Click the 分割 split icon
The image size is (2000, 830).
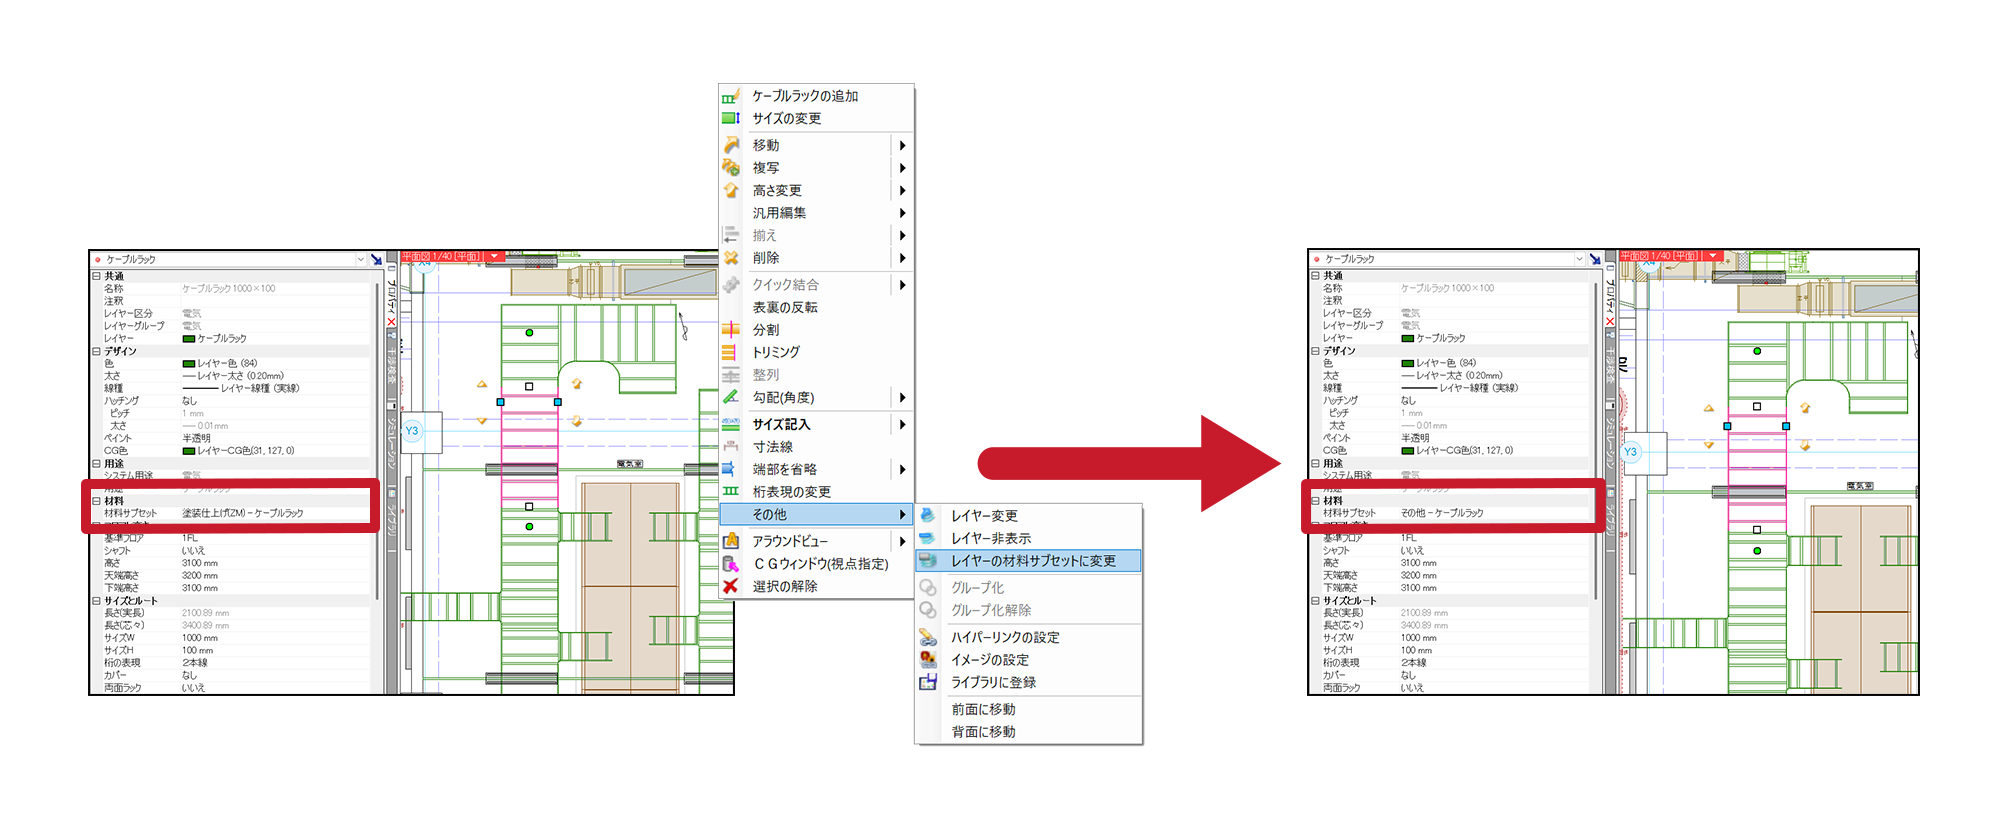tap(731, 330)
